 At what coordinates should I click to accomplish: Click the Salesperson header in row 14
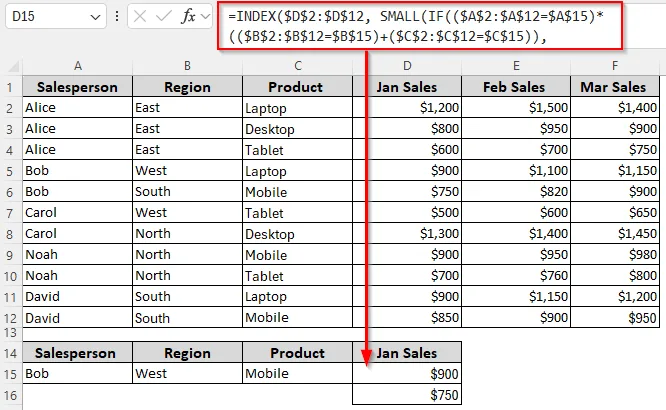point(78,353)
